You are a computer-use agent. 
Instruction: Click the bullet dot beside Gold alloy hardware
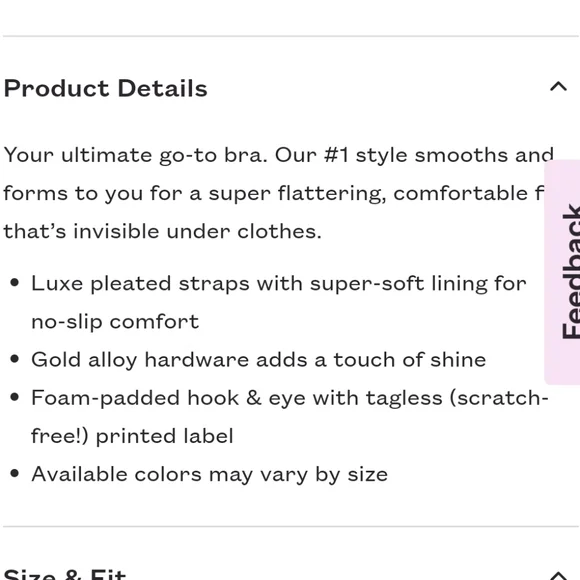[14, 359]
